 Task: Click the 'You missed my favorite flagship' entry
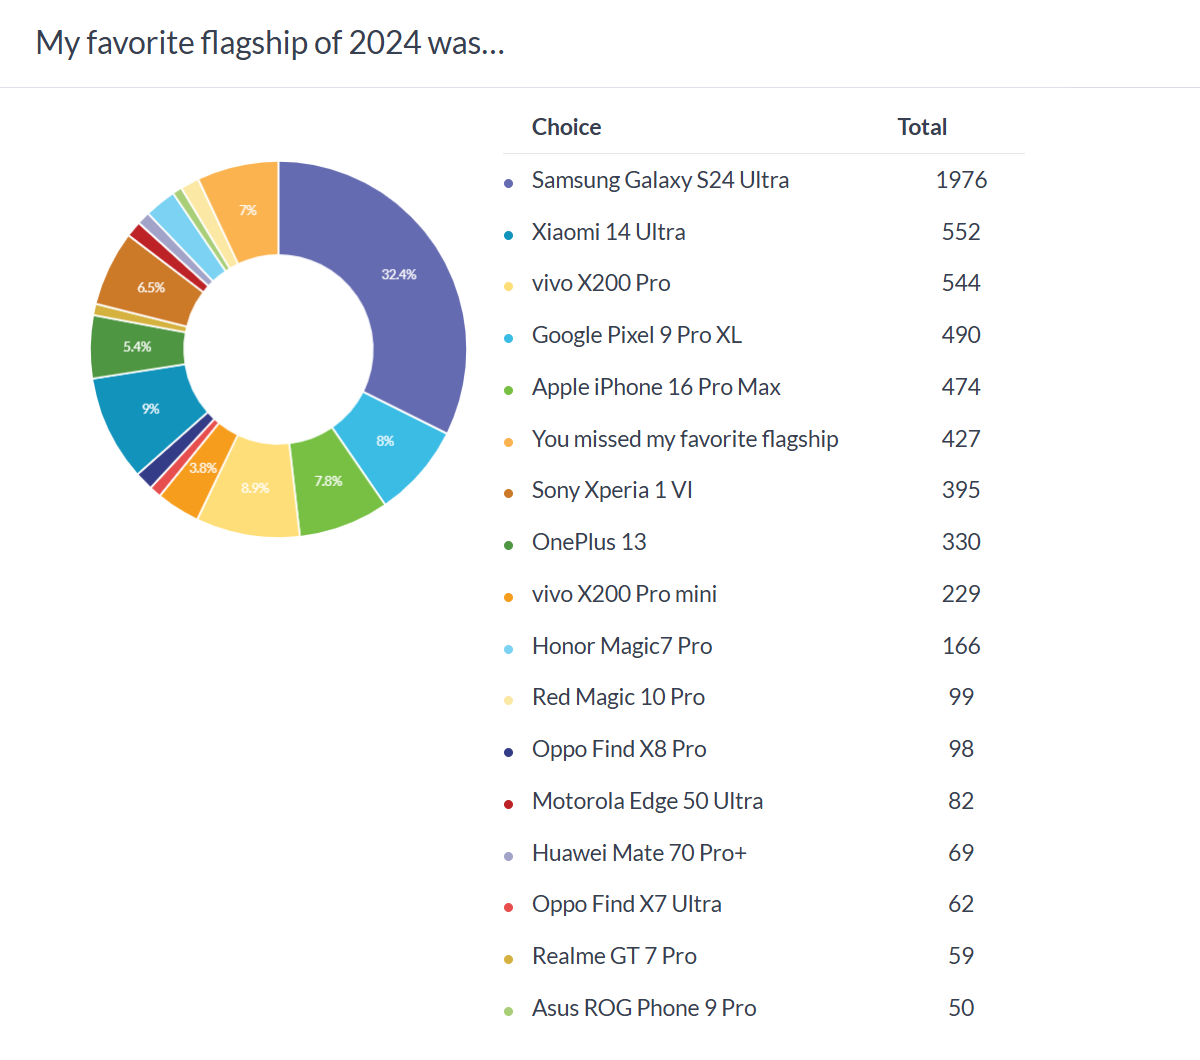684,439
